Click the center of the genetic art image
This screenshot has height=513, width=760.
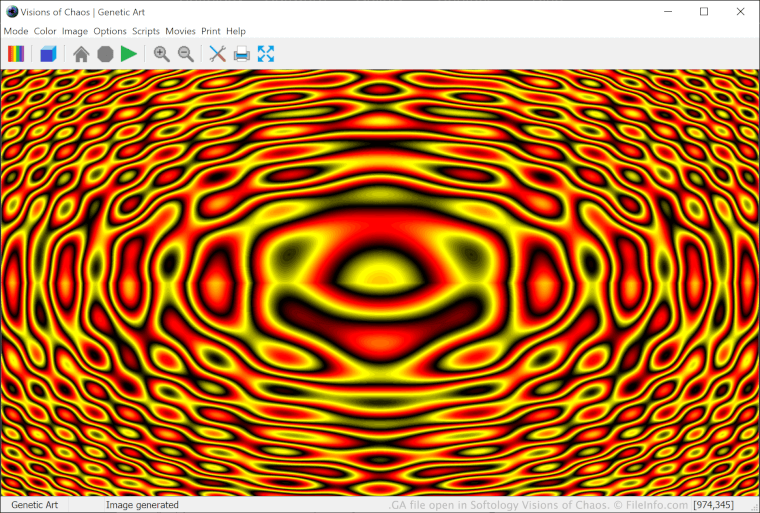[x=380, y=283]
